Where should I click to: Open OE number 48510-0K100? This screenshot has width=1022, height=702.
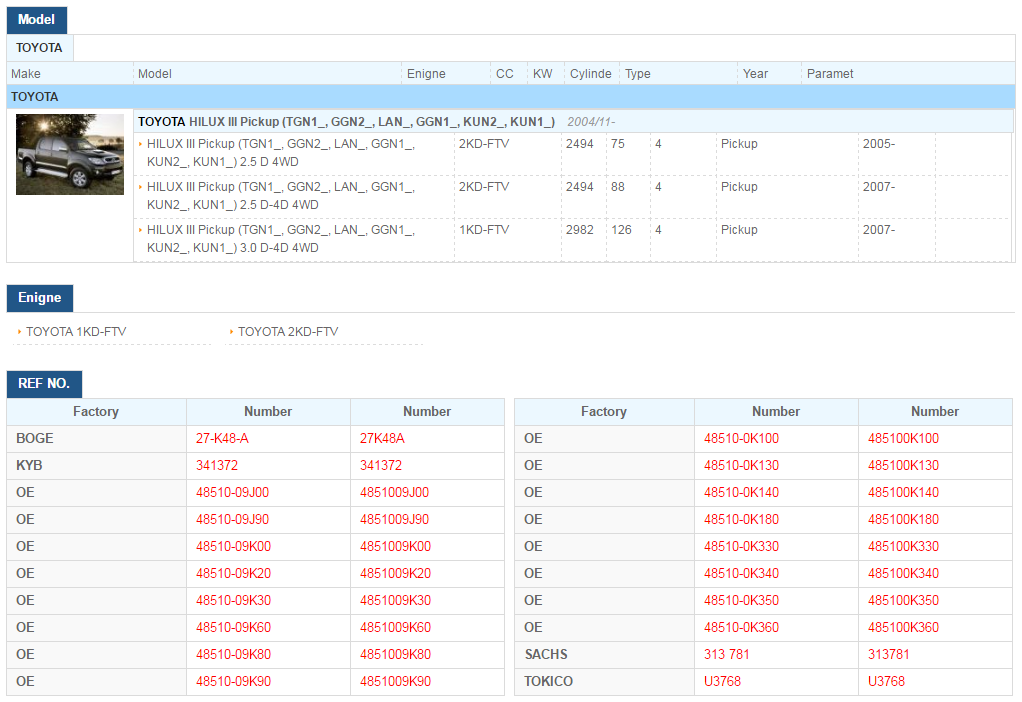point(741,439)
